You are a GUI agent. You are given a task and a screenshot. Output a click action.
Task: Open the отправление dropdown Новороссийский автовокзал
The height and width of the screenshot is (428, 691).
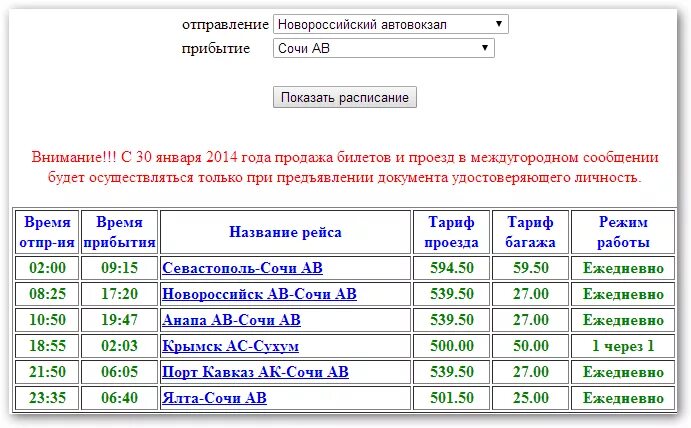[x=390, y=24]
